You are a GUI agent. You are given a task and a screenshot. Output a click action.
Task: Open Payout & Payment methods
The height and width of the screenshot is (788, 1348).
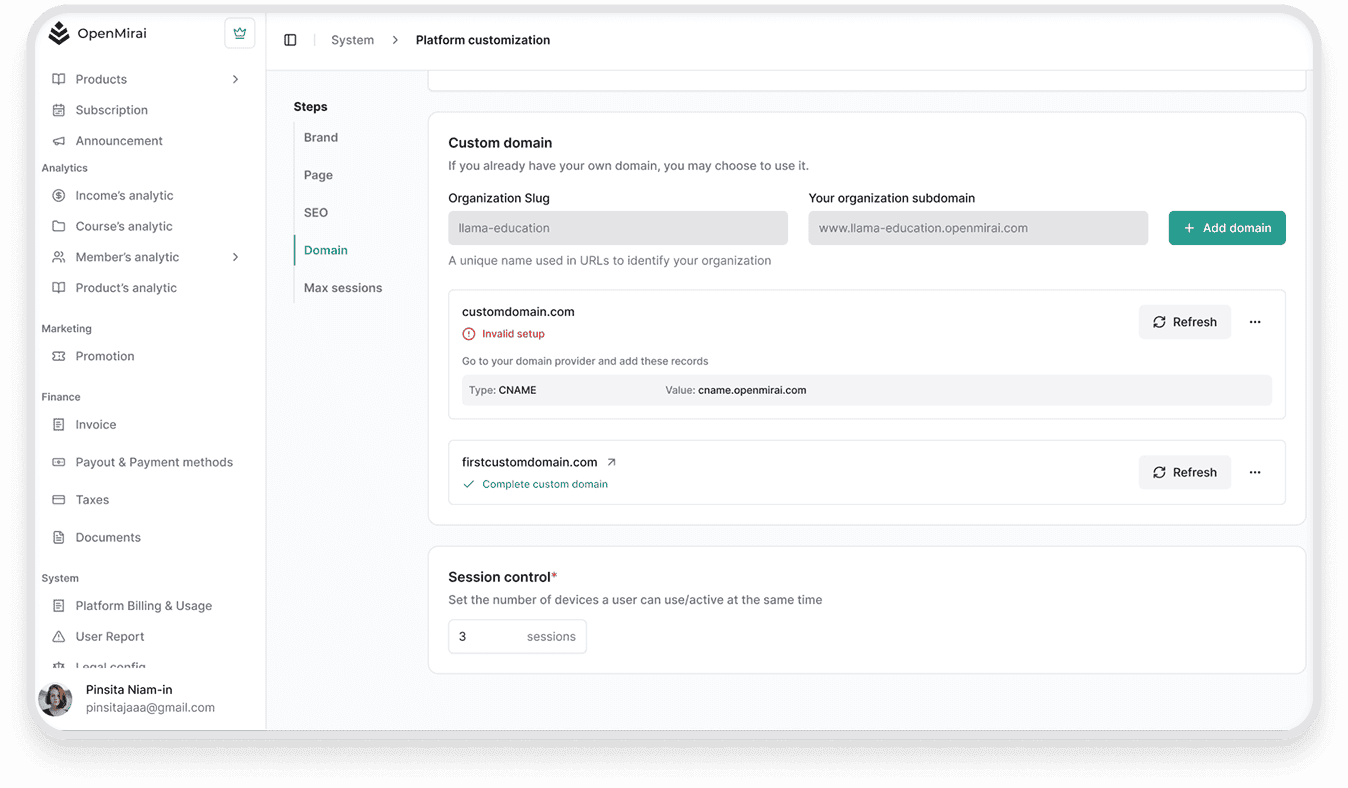tap(154, 462)
